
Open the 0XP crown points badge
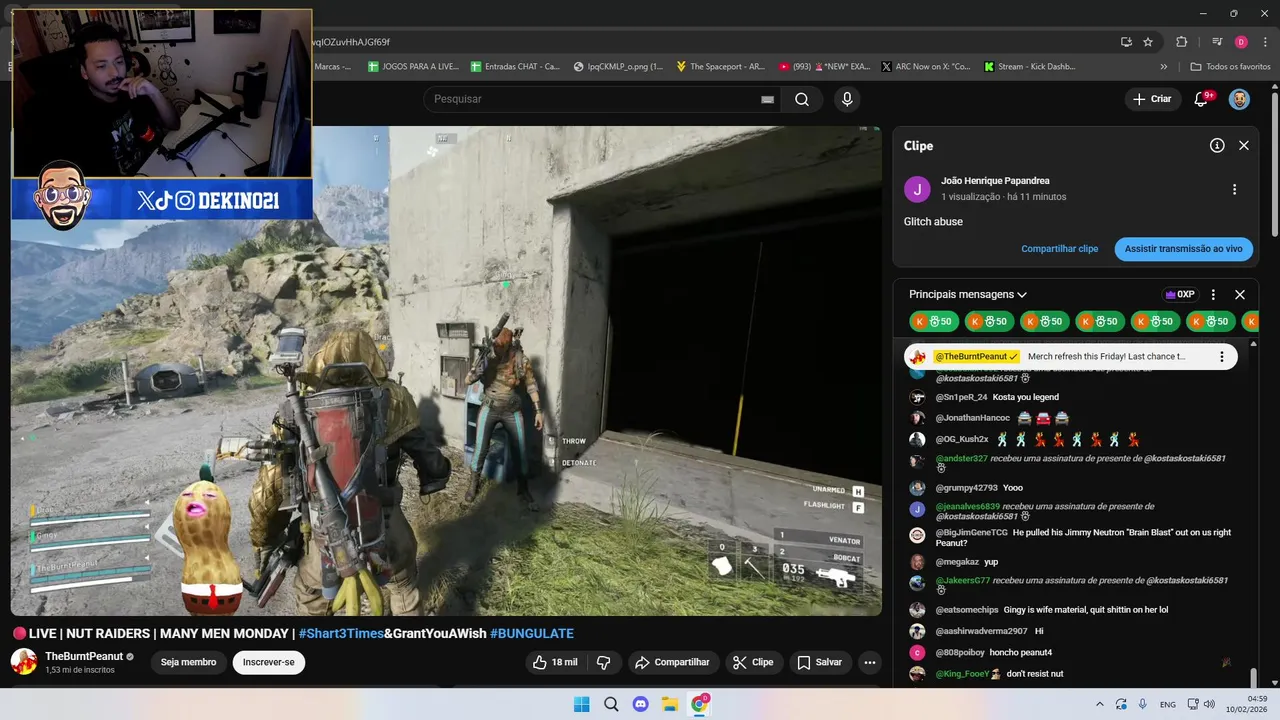(x=1180, y=295)
